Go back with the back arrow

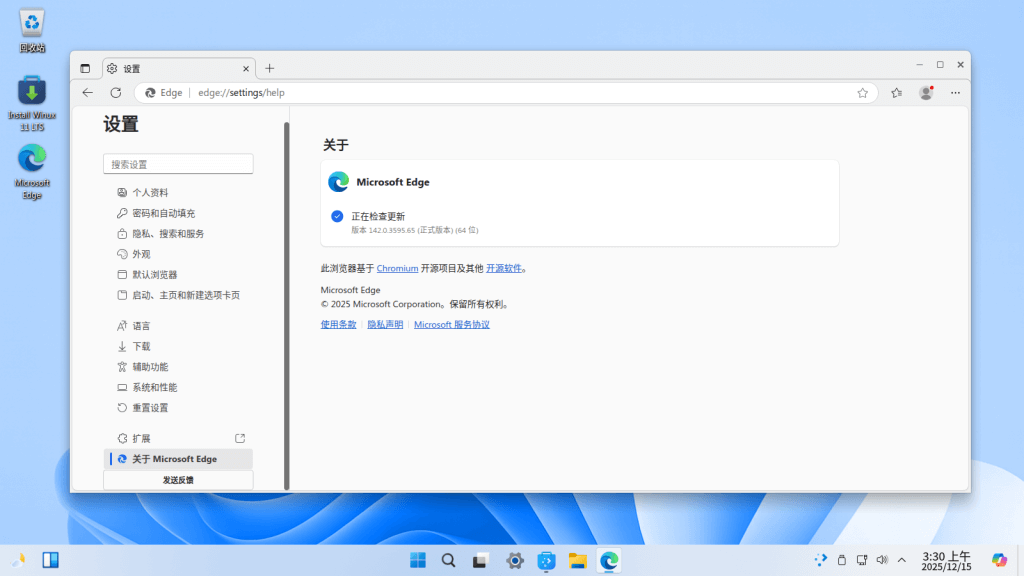pos(88,93)
